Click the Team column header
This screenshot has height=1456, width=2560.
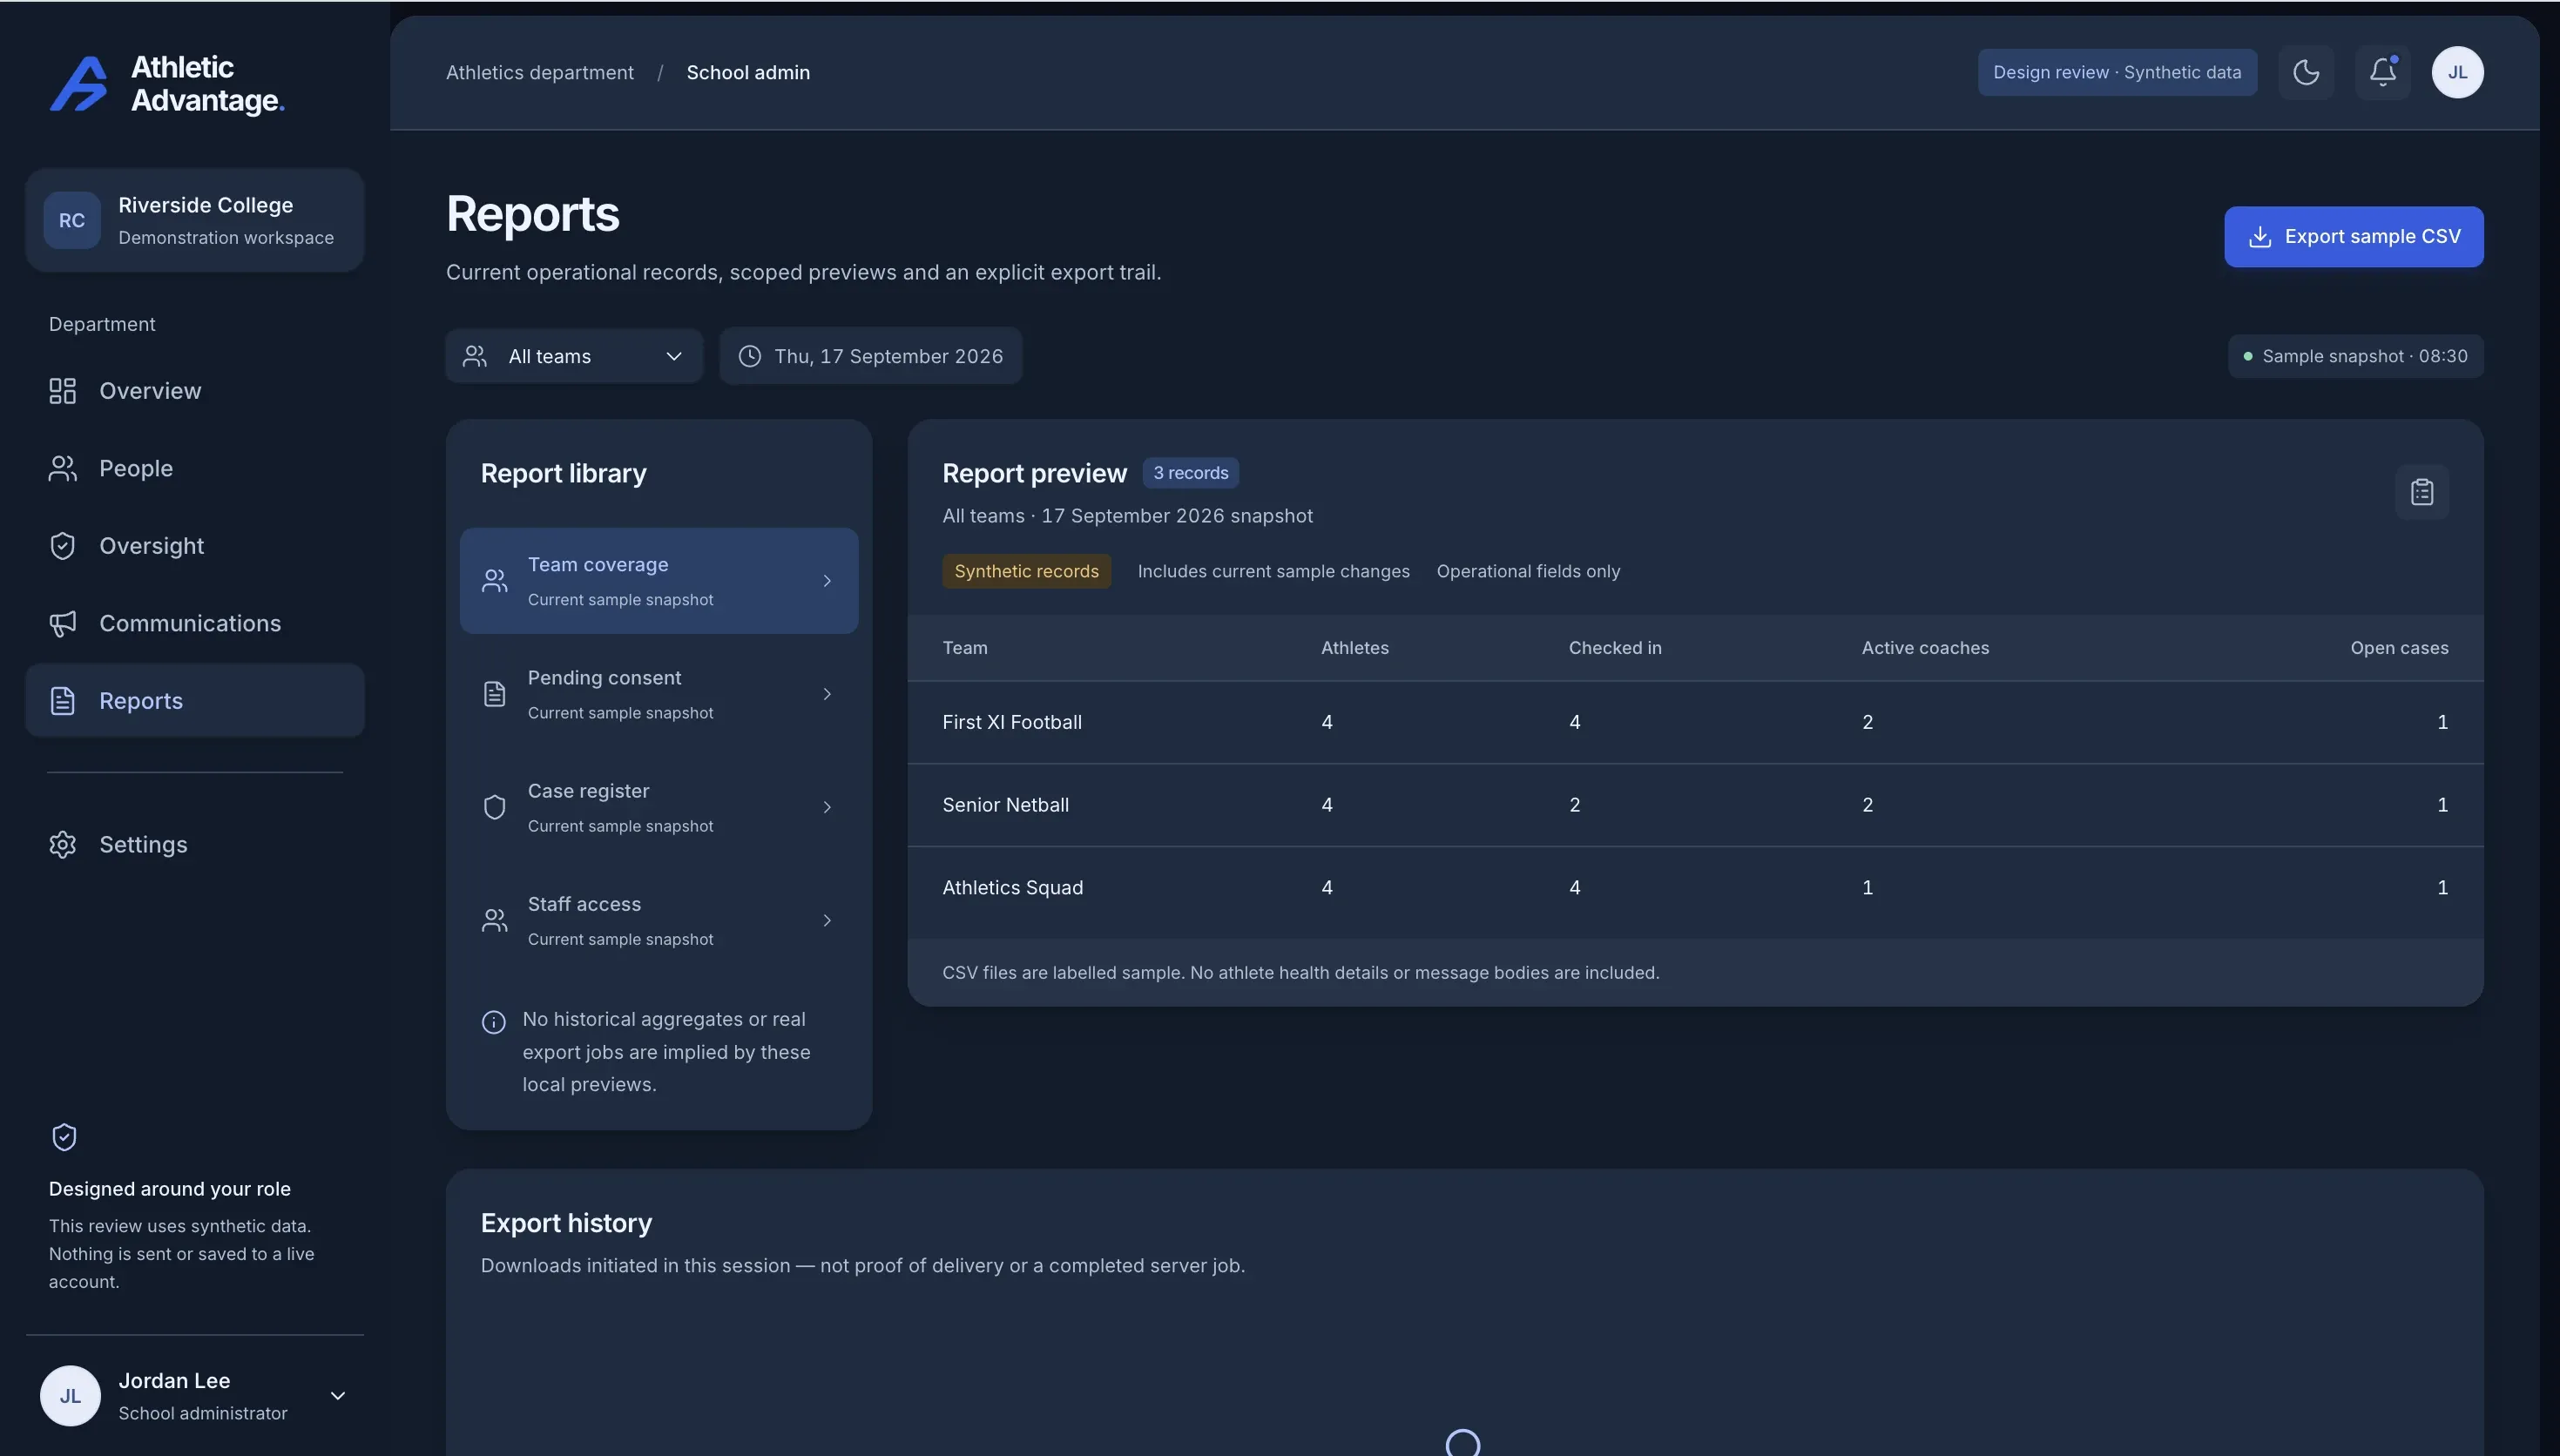[965, 648]
